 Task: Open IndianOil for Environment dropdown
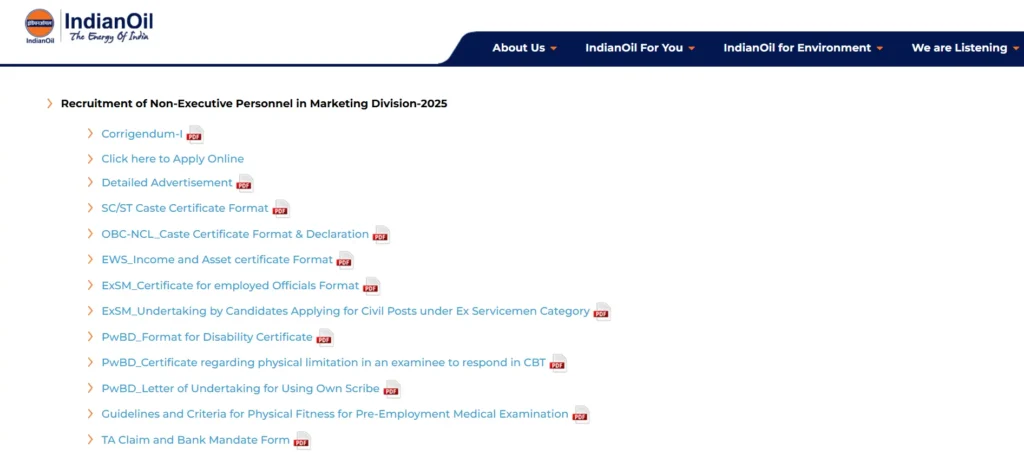[x=803, y=48]
